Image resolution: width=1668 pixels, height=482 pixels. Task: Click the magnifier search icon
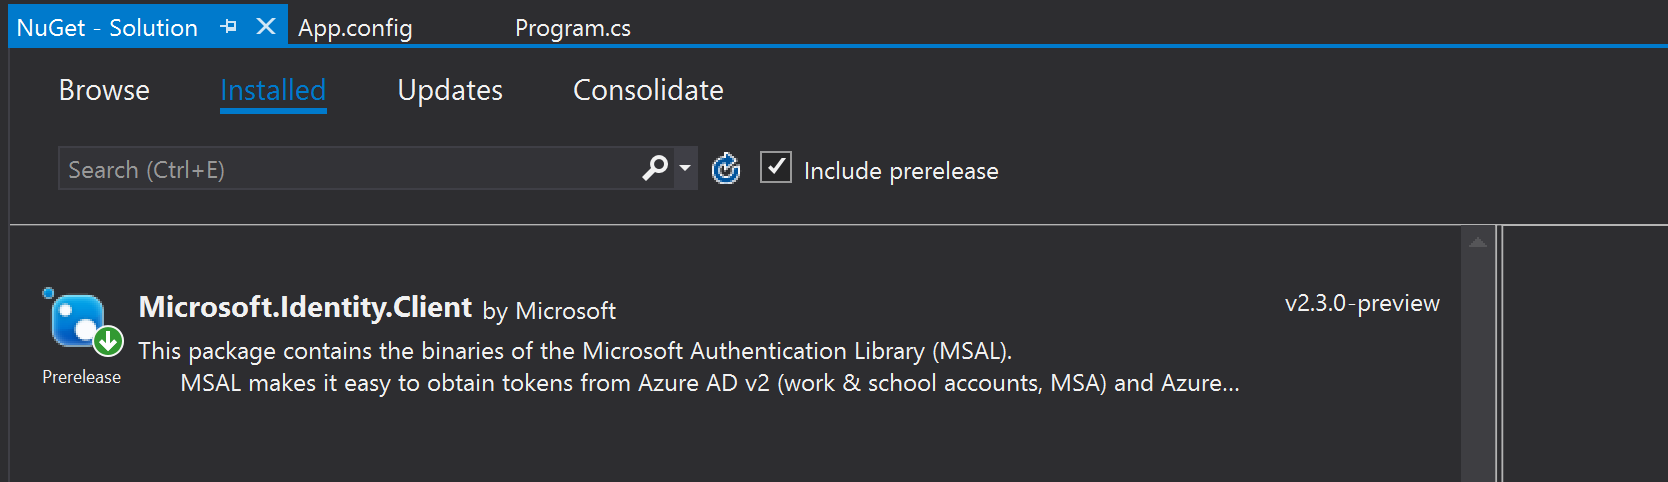[655, 168]
